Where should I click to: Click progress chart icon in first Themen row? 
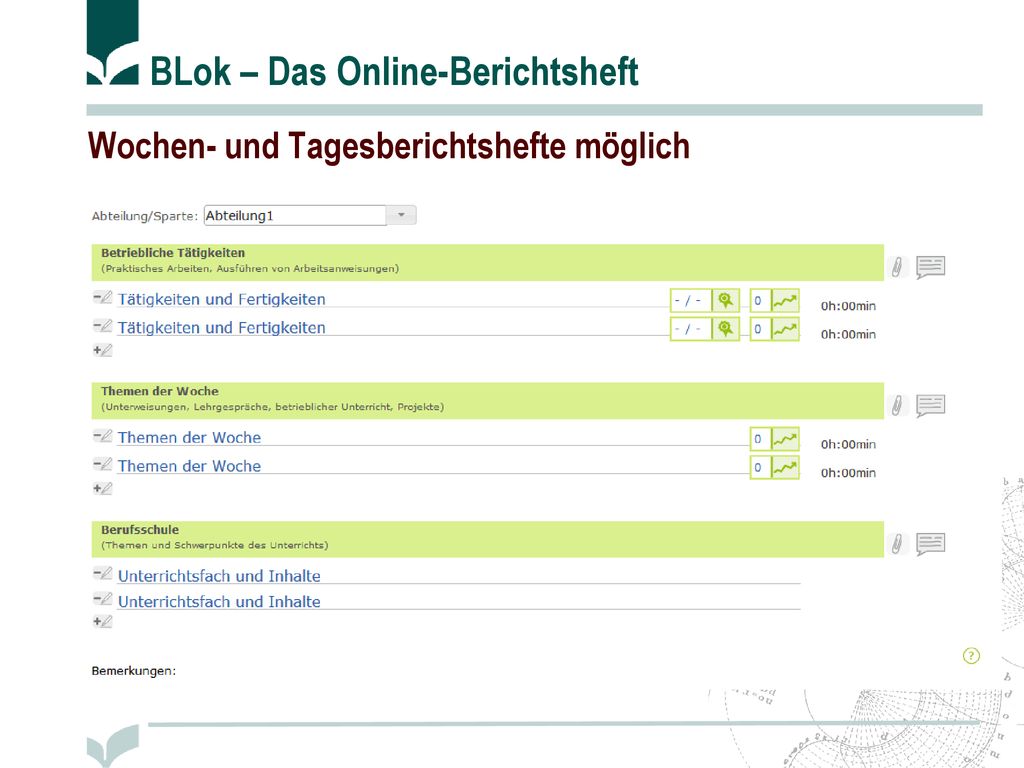click(785, 439)
